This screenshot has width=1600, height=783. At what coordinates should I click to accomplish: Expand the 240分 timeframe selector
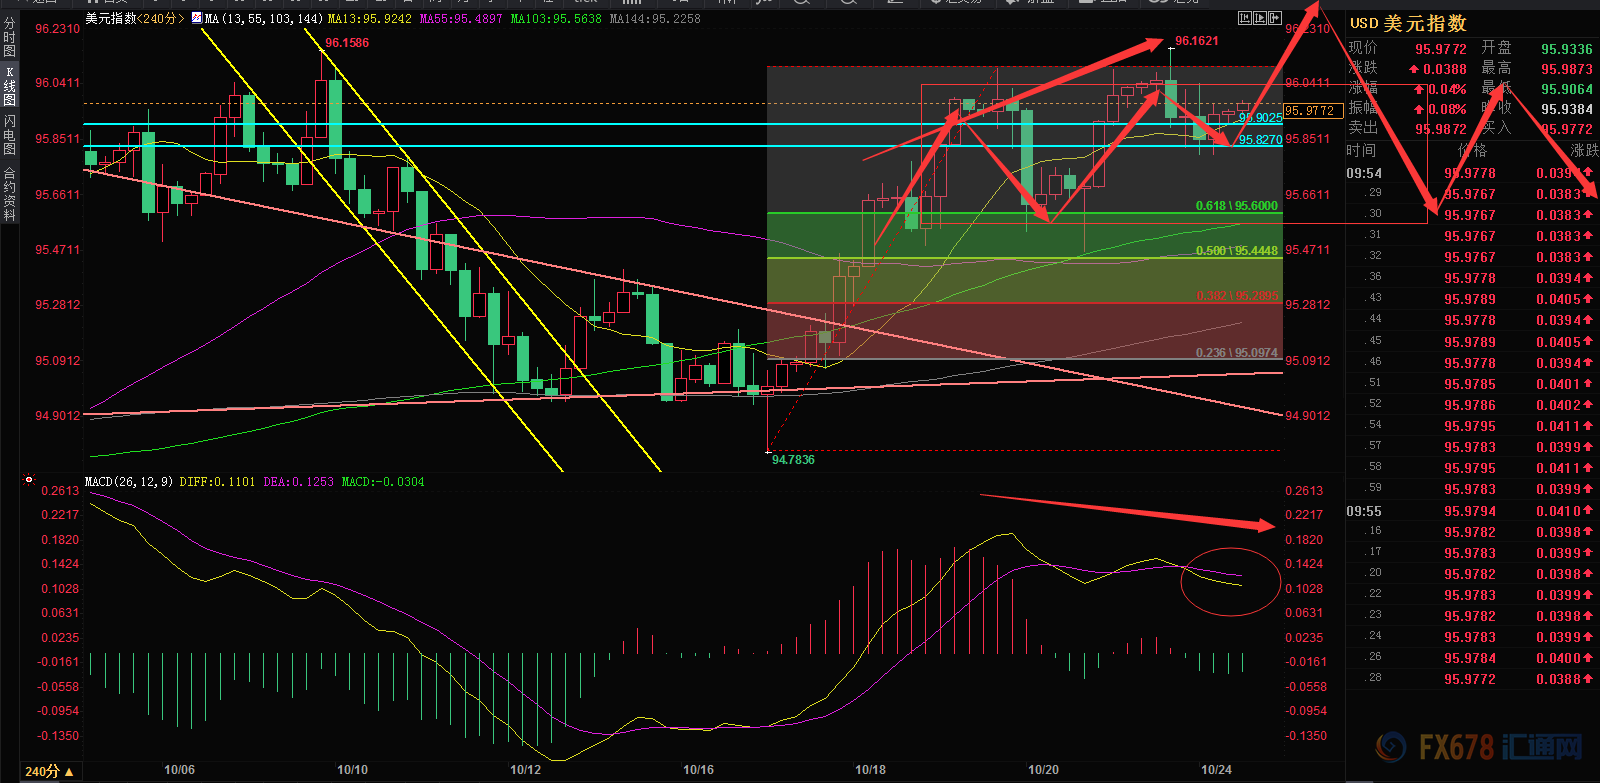click(x=48, y=771)
